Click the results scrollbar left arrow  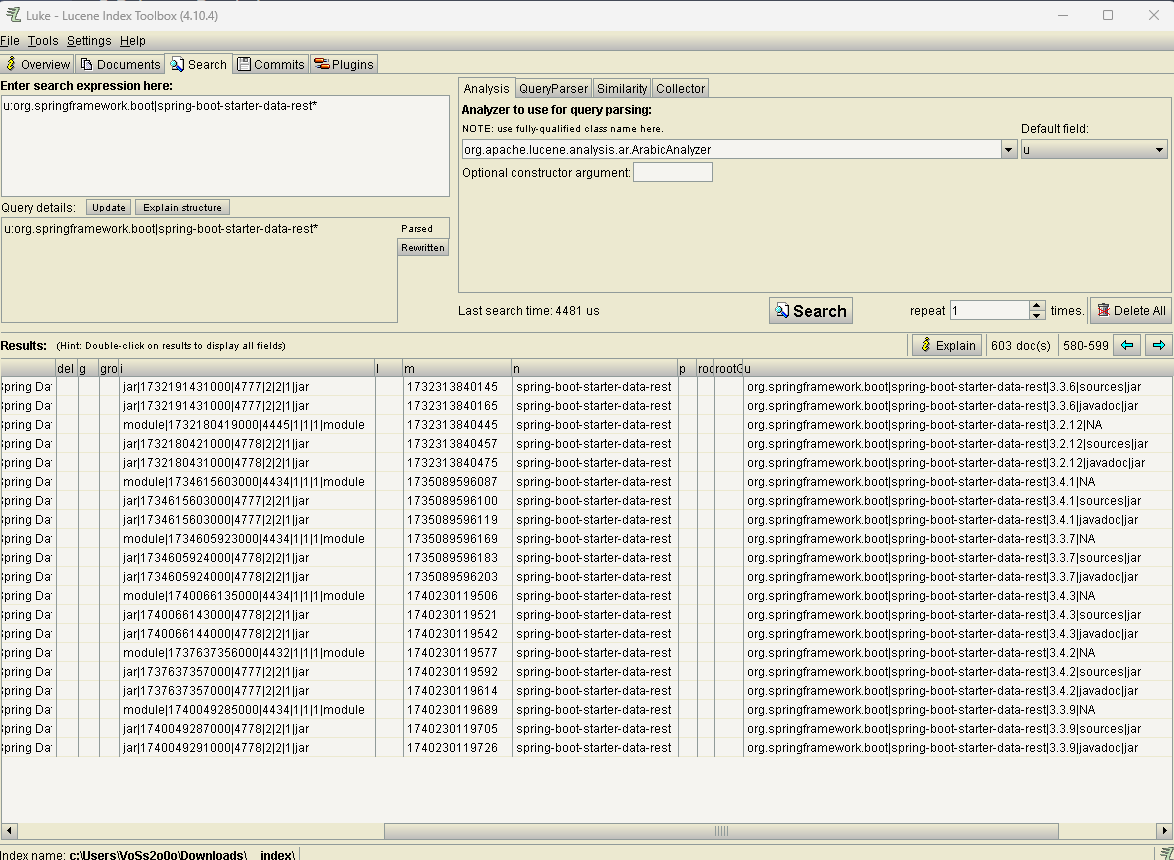tap(9, 831)
